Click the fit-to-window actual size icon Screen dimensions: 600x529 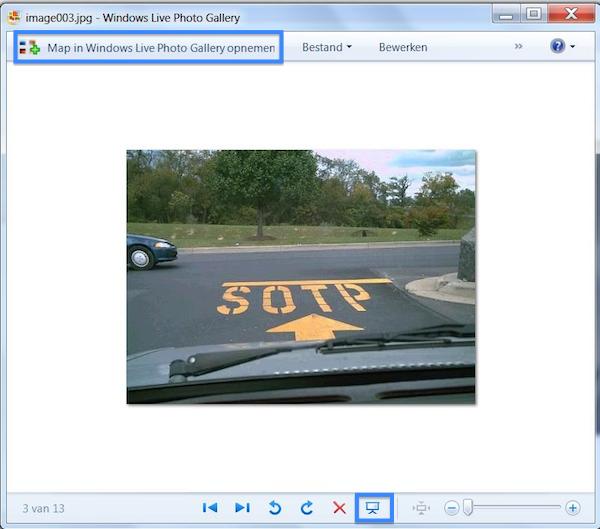(x=421, y=508)
